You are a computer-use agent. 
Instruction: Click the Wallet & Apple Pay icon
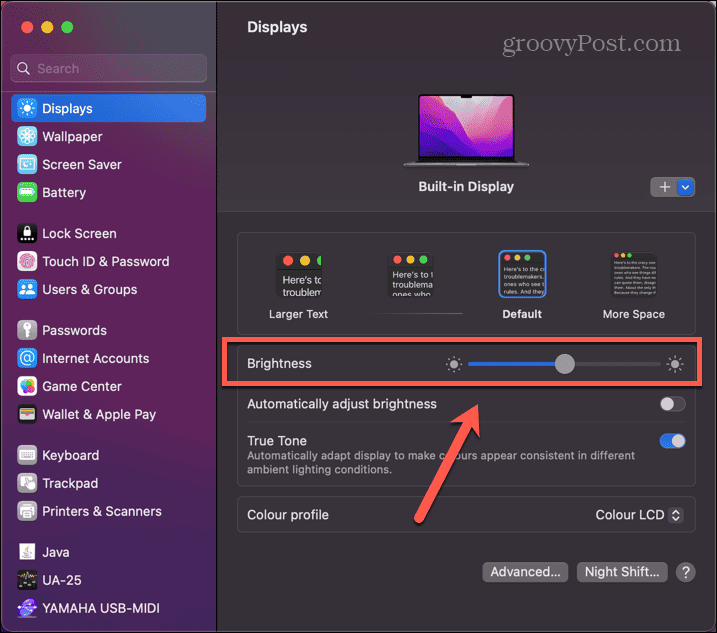click(27, 414)
